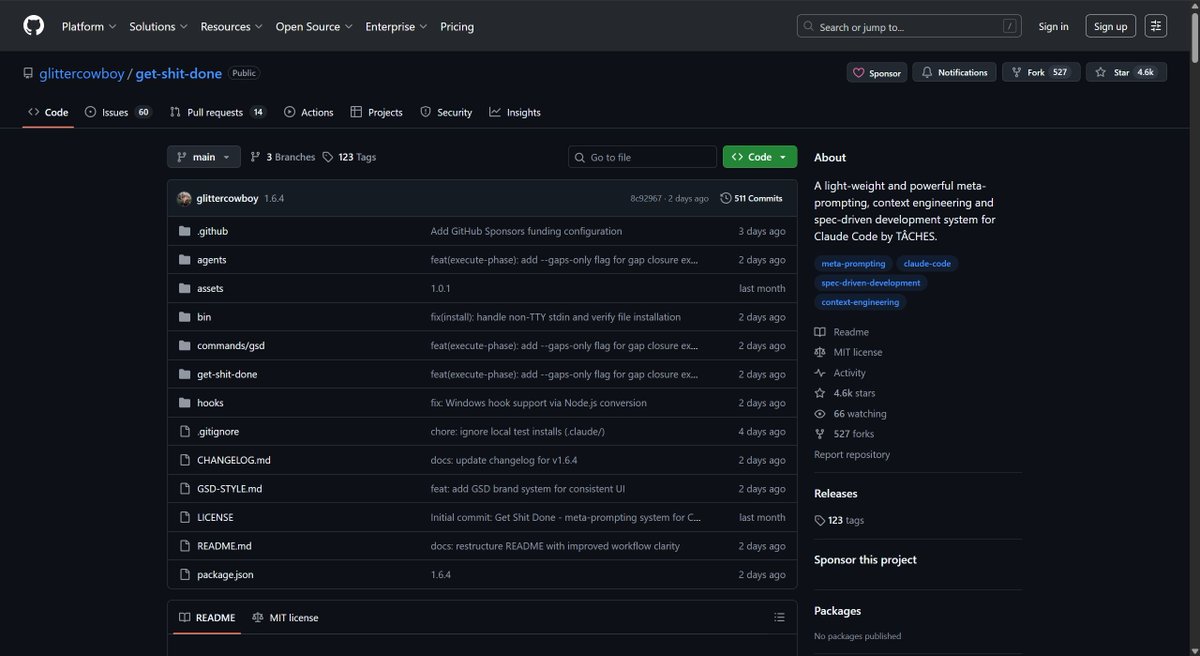
Task: Open the CHANGELOG.md file
Action: [234, 460]
